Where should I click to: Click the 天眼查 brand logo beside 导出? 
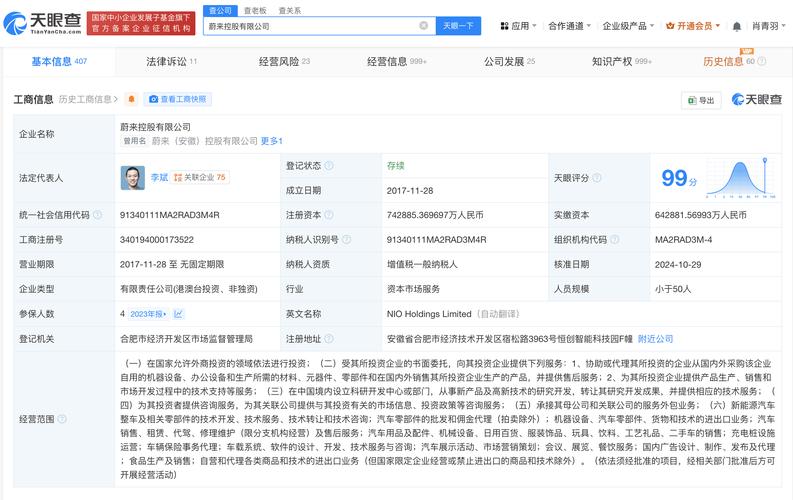click(757, 100)
